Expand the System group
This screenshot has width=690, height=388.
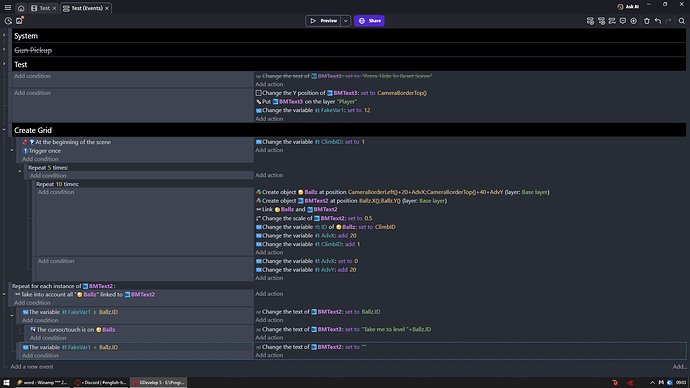point(4,35)
